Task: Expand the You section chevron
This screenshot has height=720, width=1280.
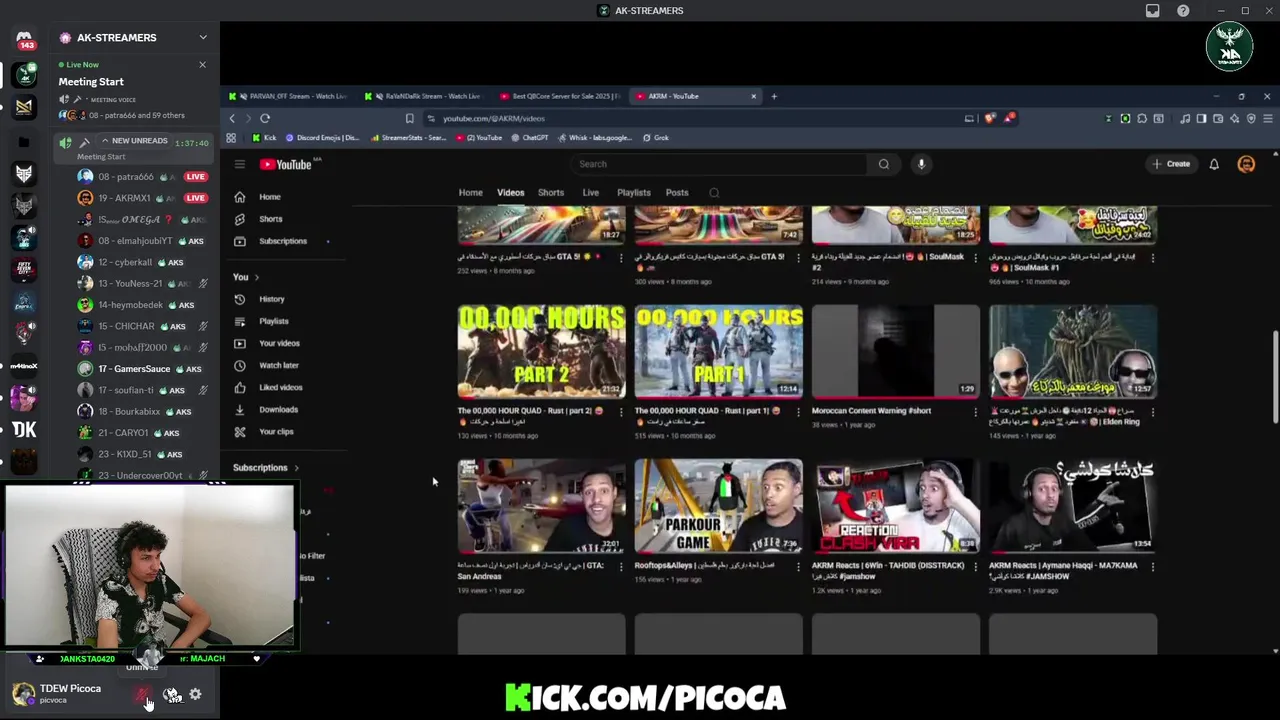Action: coord(256,277)
